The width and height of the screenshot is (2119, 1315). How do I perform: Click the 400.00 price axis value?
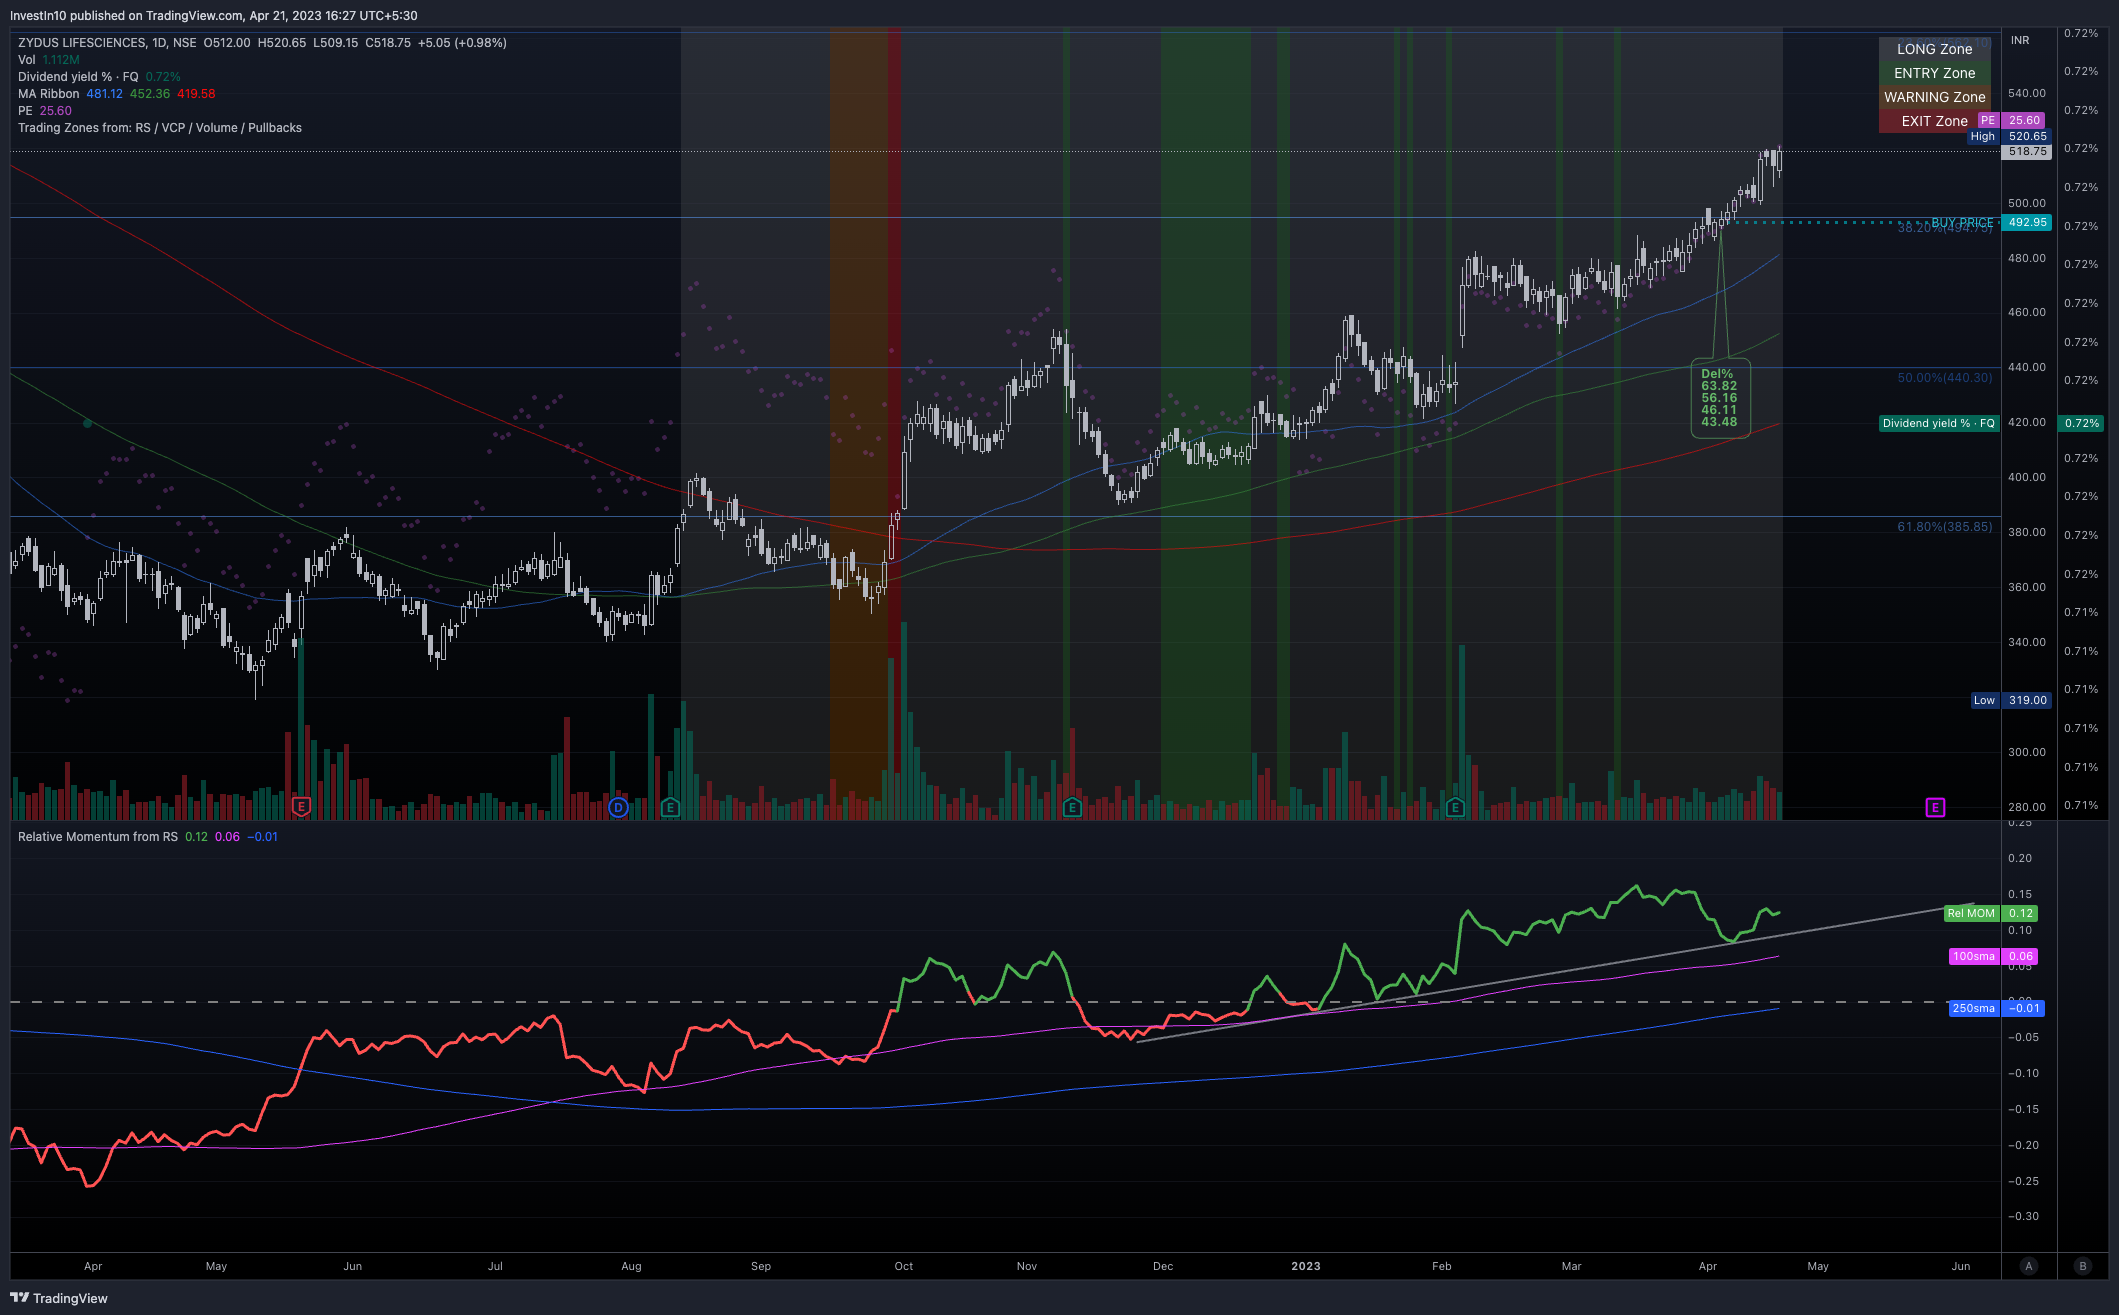[2027, 477]
